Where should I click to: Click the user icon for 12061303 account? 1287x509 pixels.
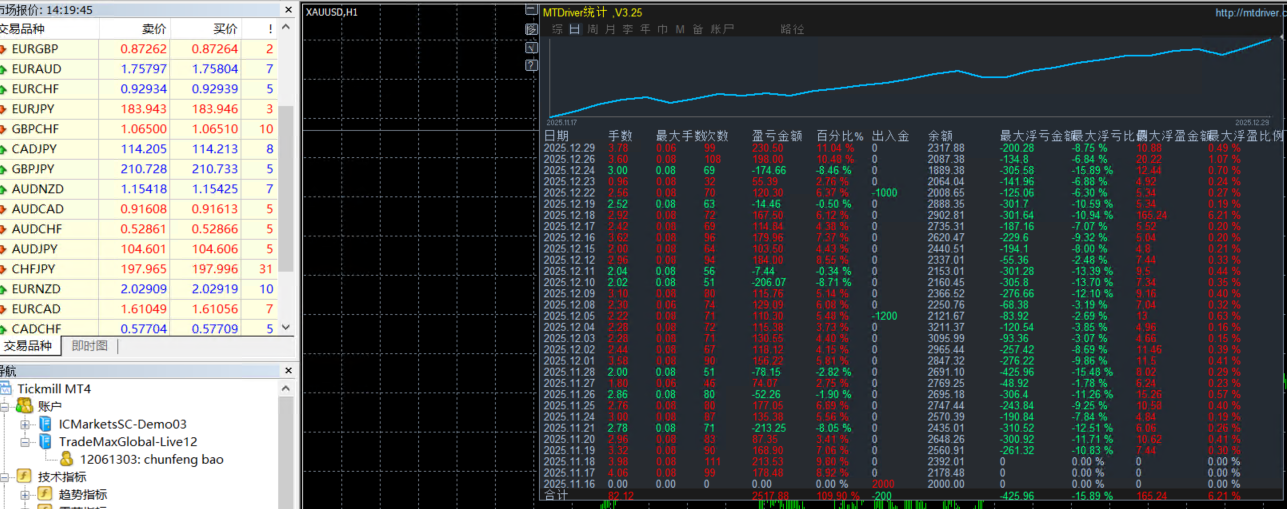[66, 459]
